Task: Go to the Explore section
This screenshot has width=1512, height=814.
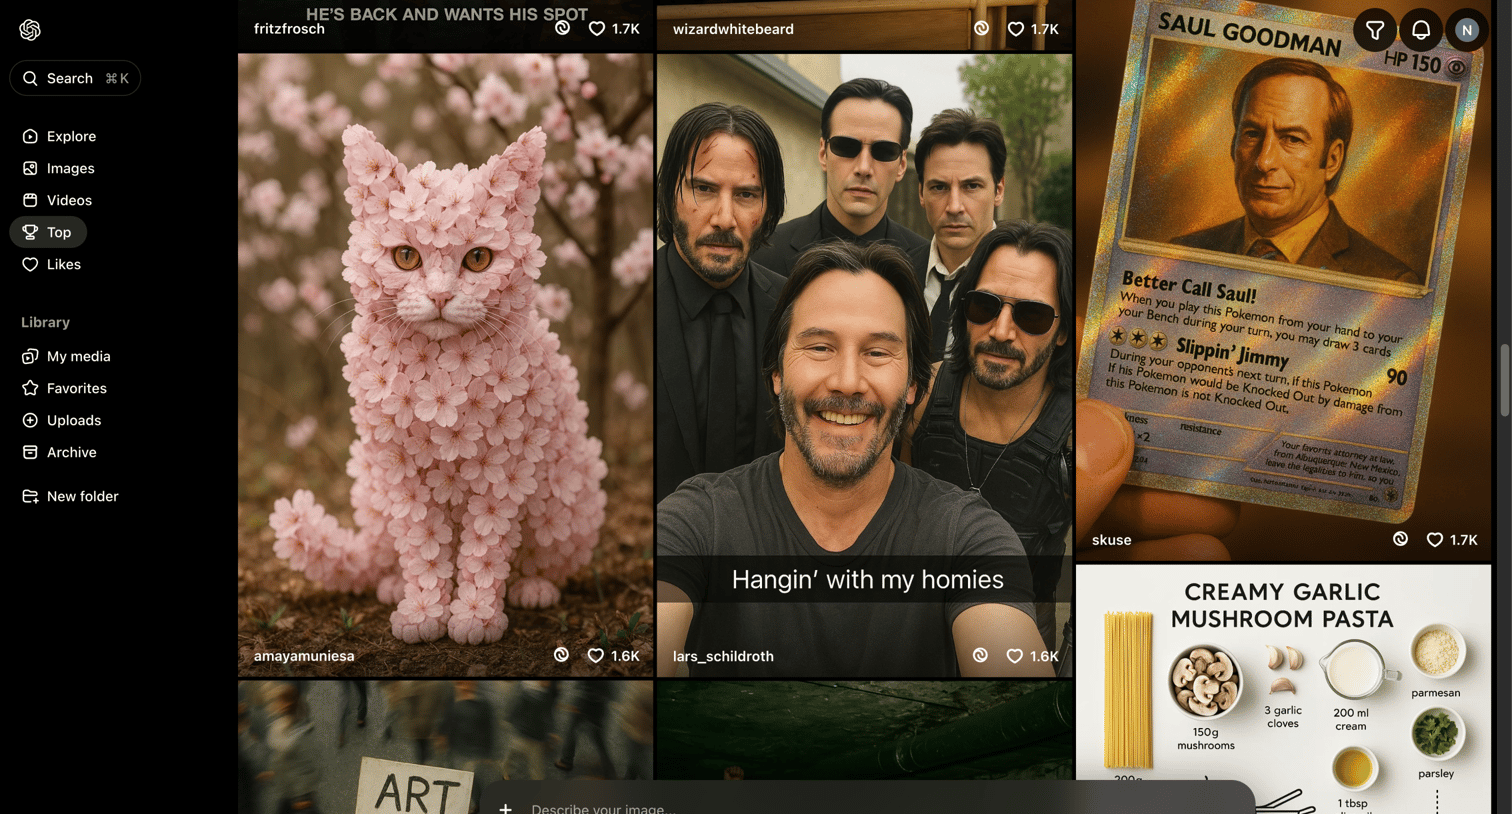Action: coord(59,136)
